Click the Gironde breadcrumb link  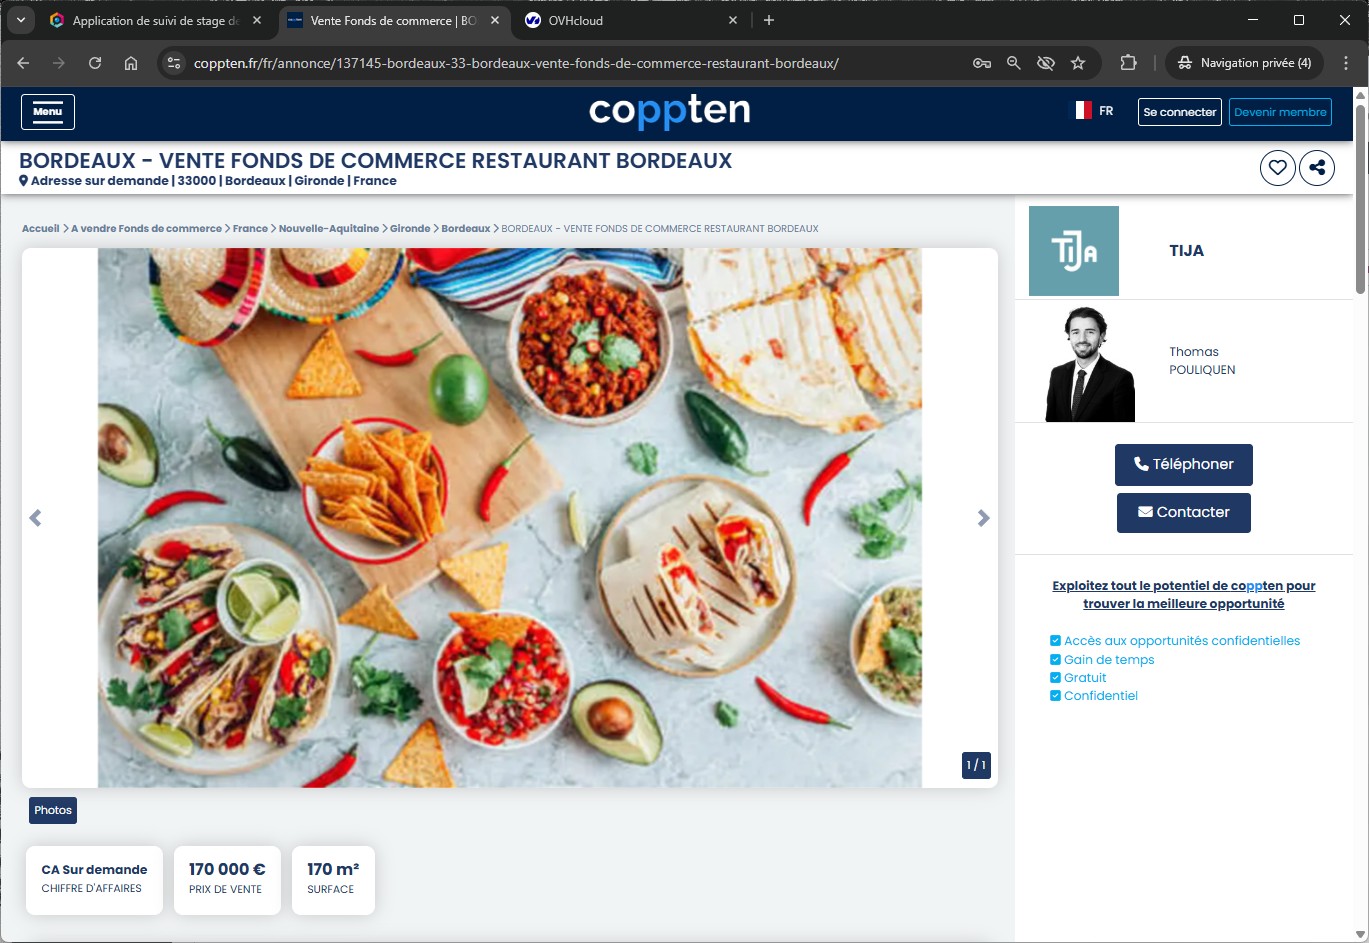[410, 229]
